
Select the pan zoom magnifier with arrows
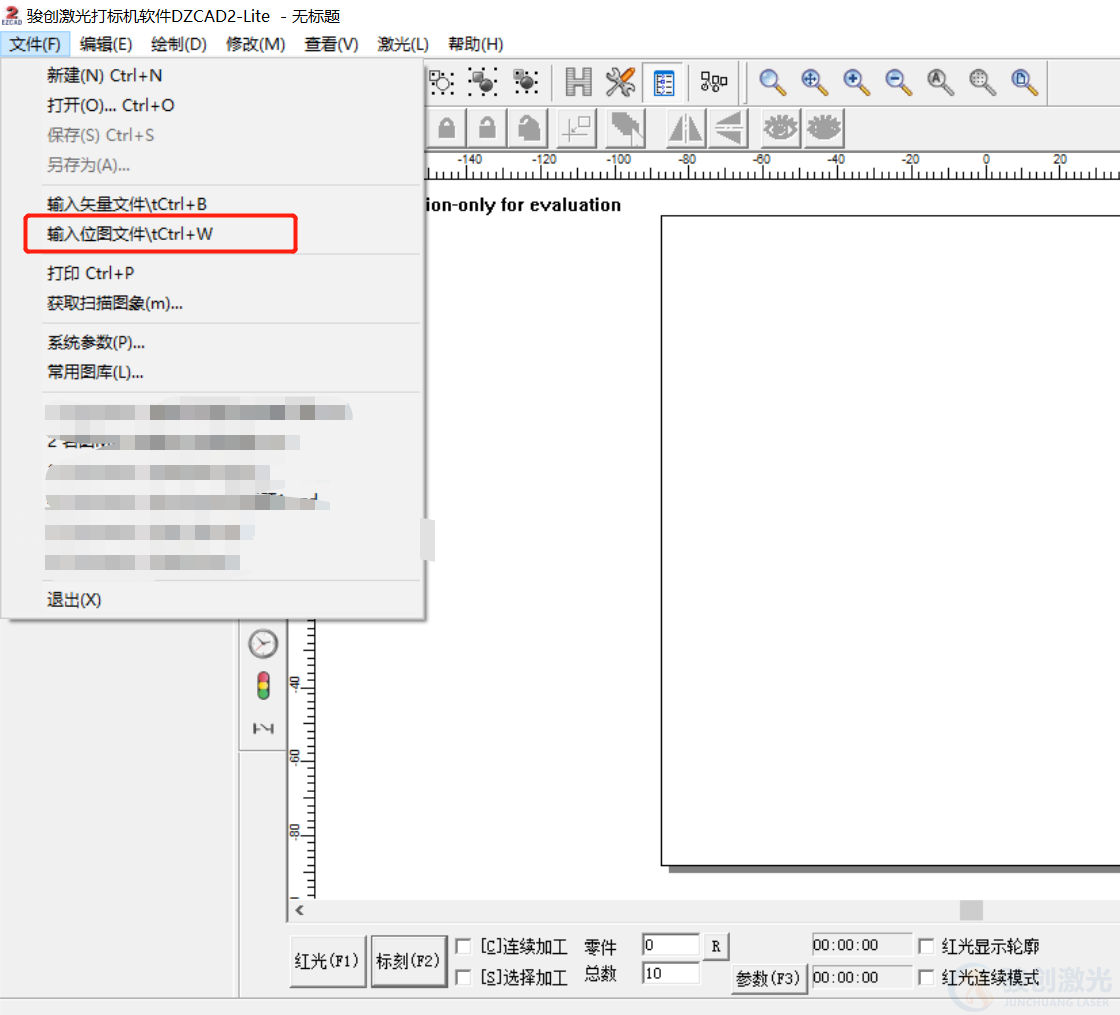click(814, 82)
